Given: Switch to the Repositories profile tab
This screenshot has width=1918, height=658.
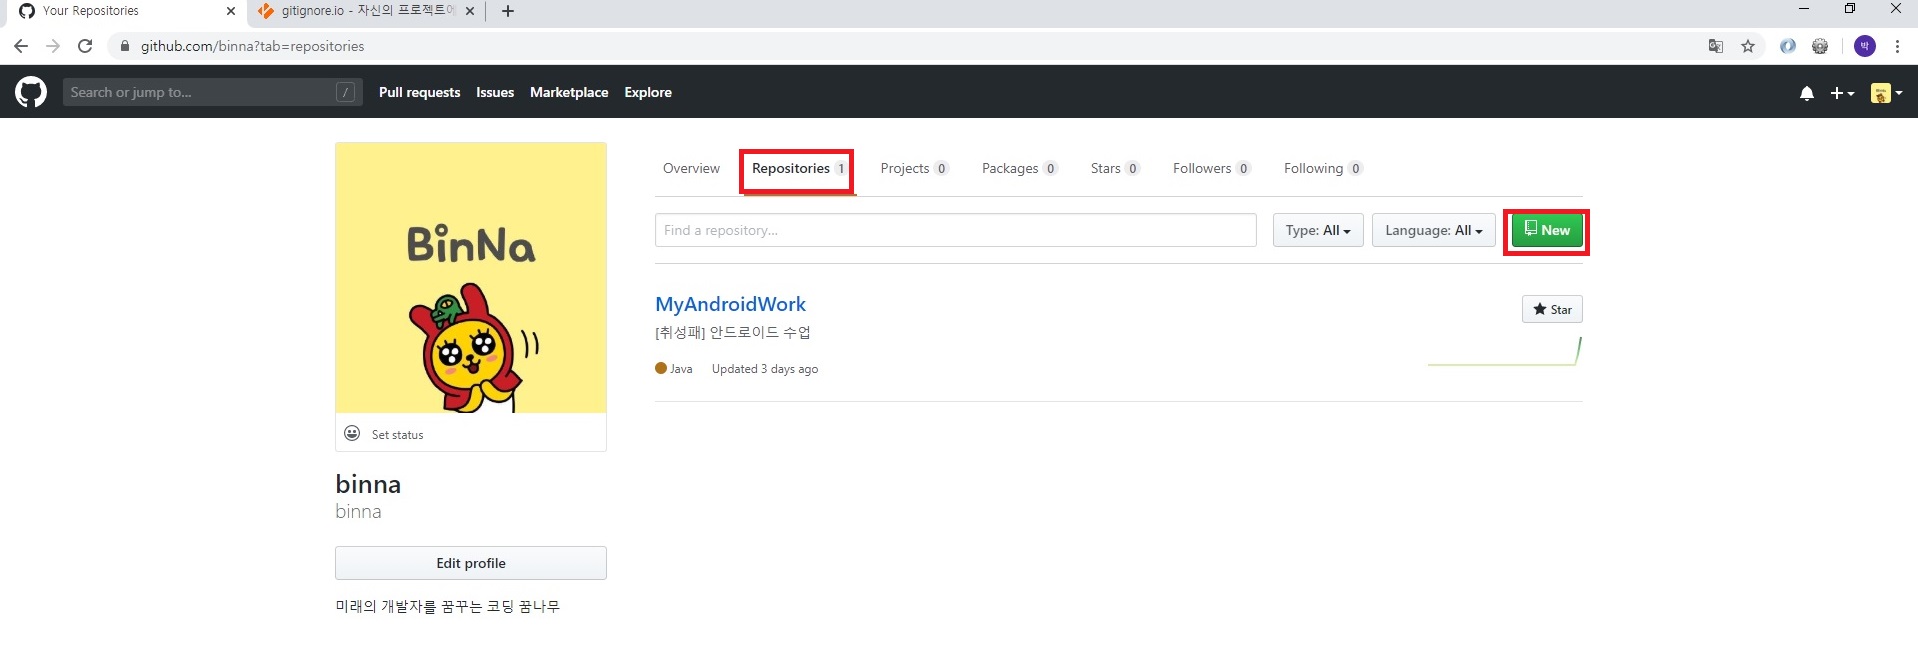Looking at the screenshot, I should [799, 168].
